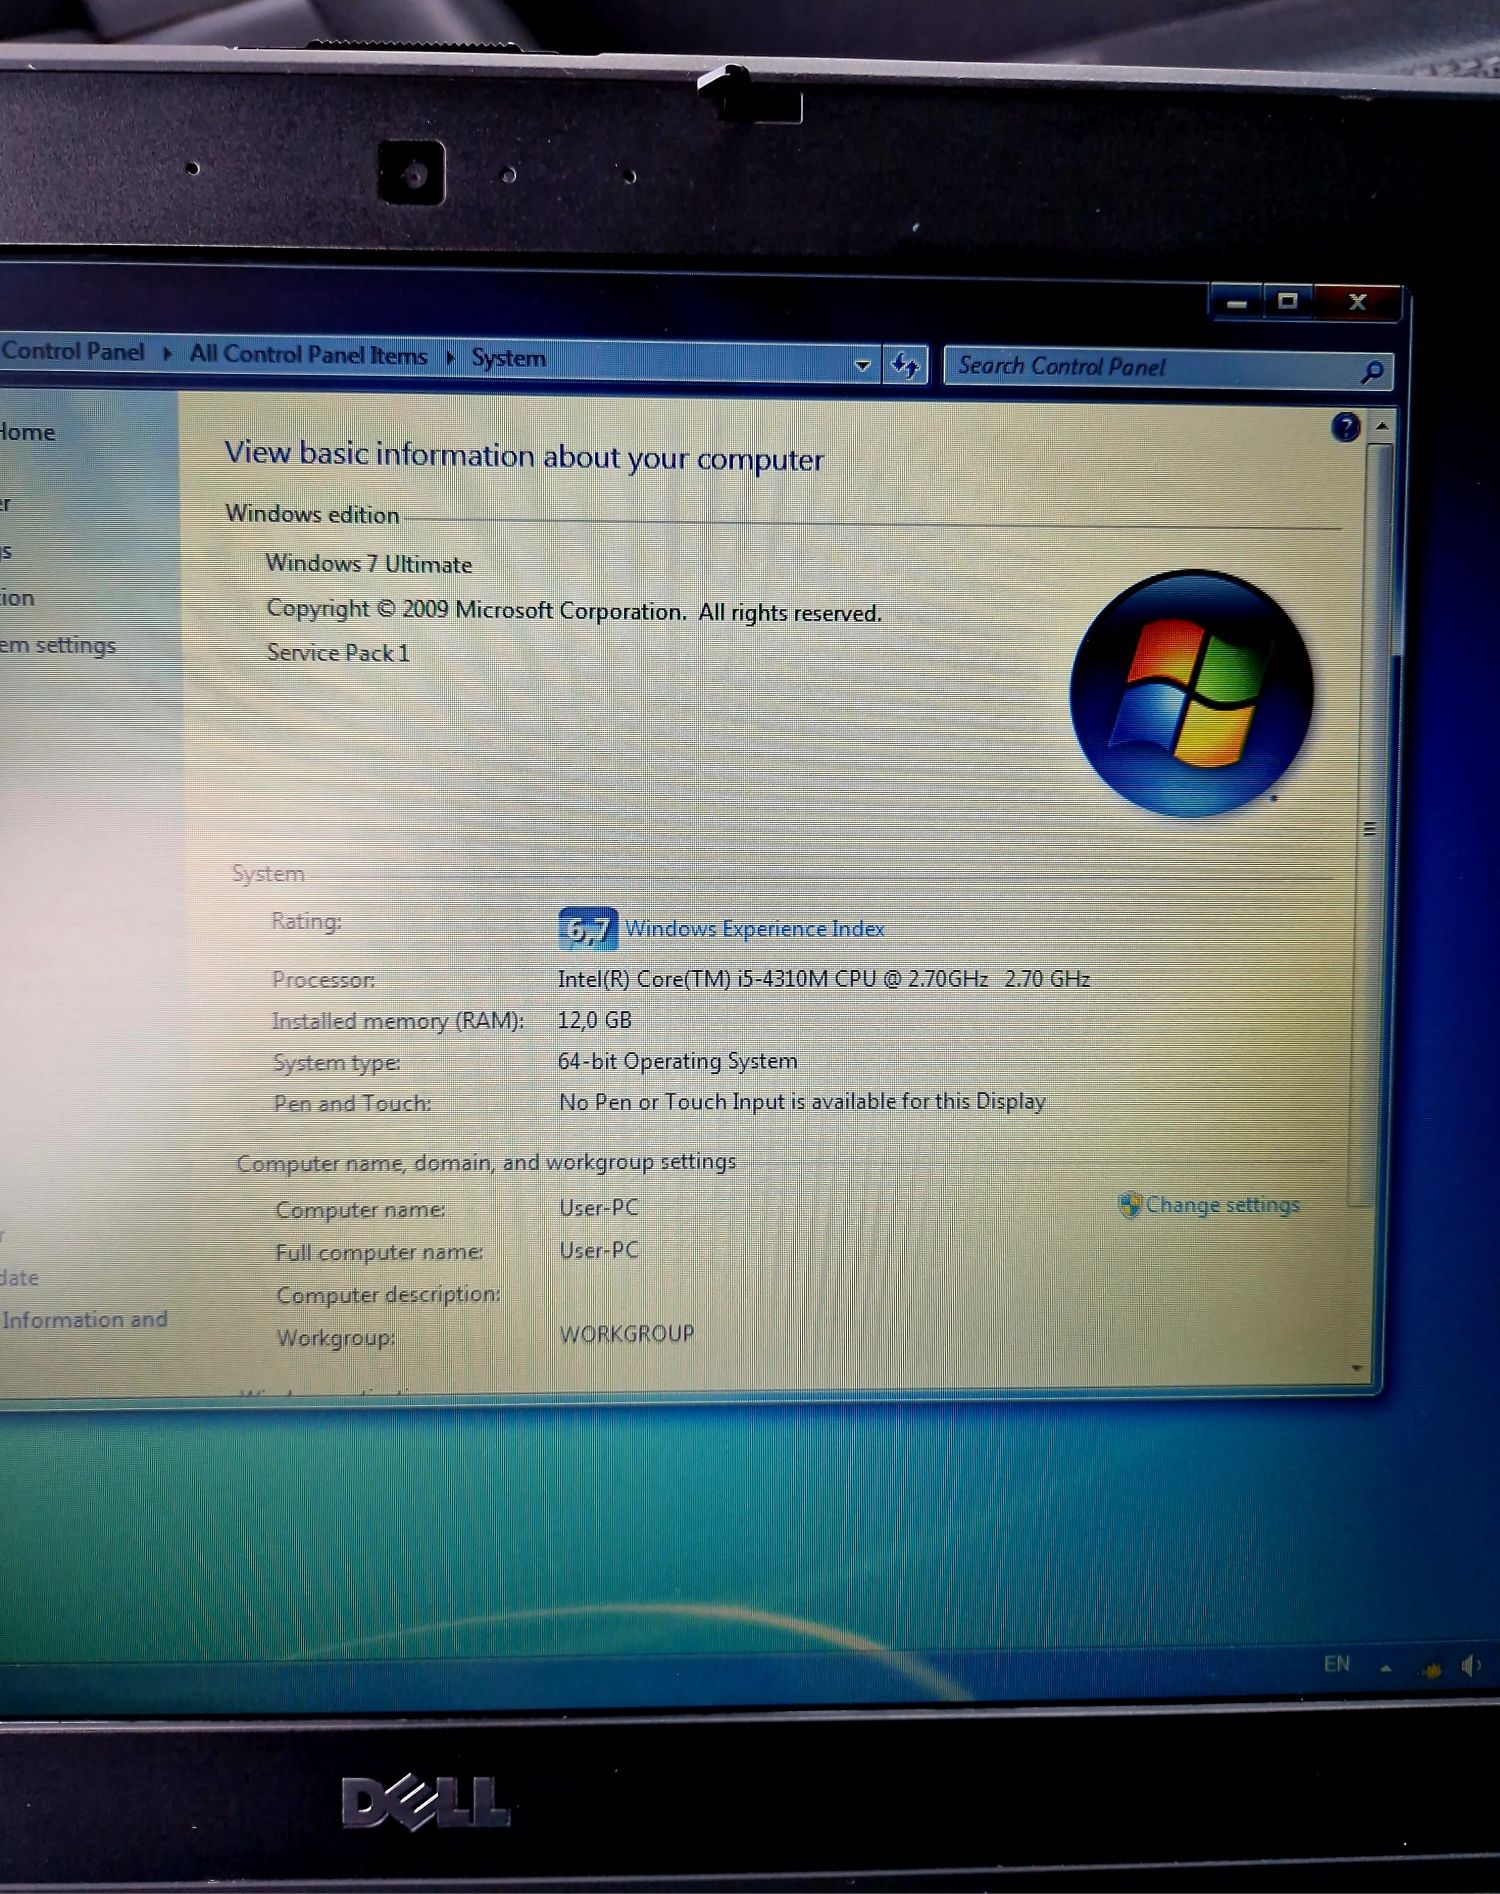Click the Windows logo orb
The width and height of the screenshot is (1500, 1894).
[x=1190, y=693]
